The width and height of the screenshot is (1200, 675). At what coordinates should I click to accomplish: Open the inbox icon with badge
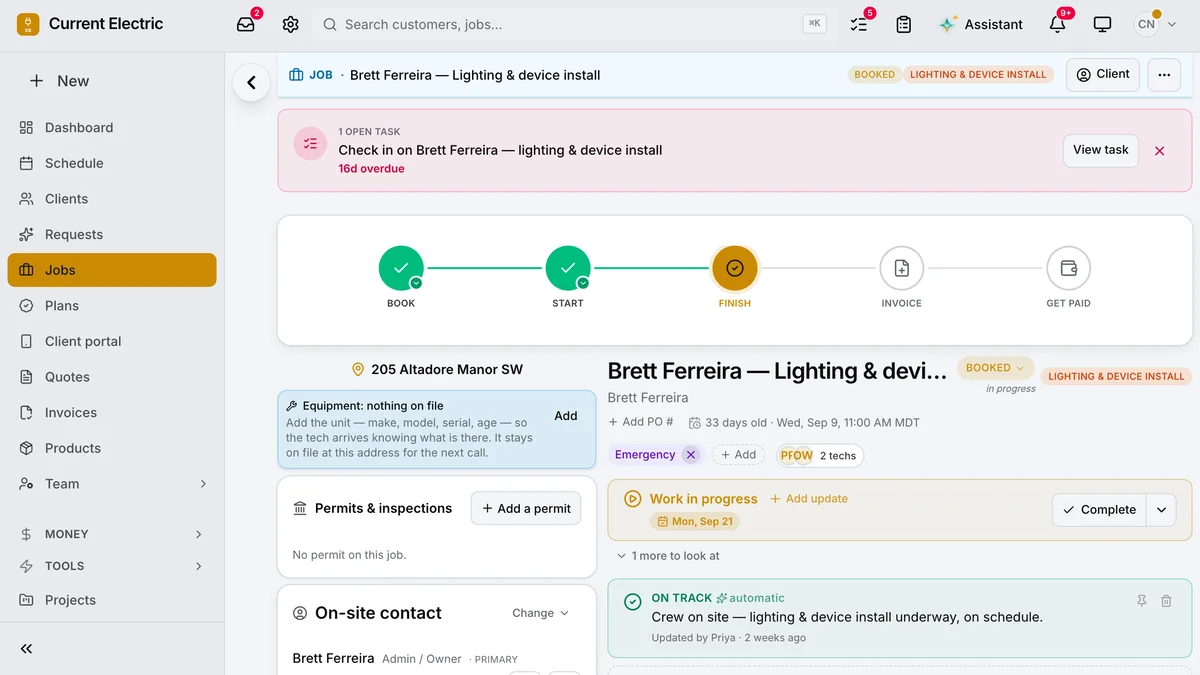pos(246,24)
